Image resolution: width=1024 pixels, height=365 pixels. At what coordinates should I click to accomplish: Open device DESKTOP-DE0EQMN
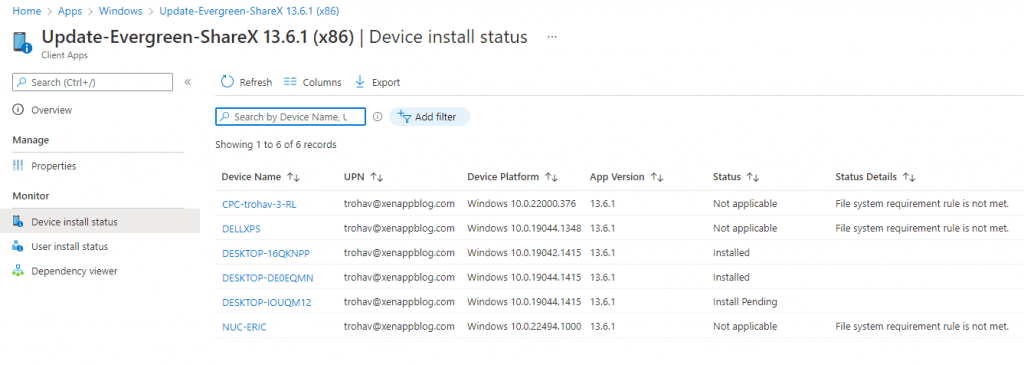[268, 278]
